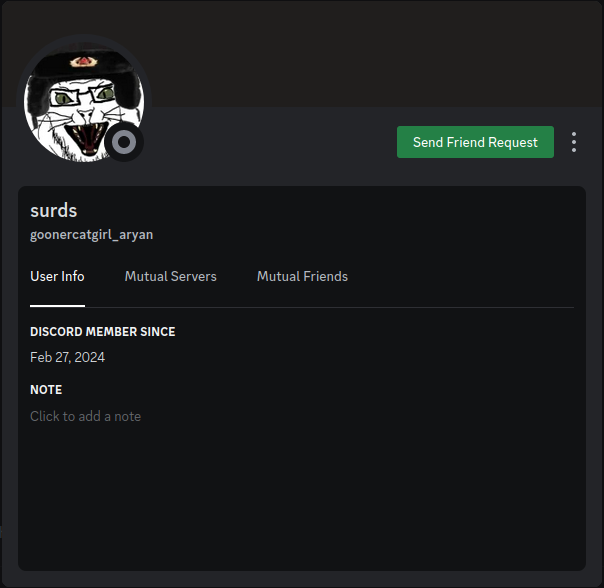Send Friend Request to surds
Image resolution: width=604 pixels, height=588 pixels.
[475, 142]
